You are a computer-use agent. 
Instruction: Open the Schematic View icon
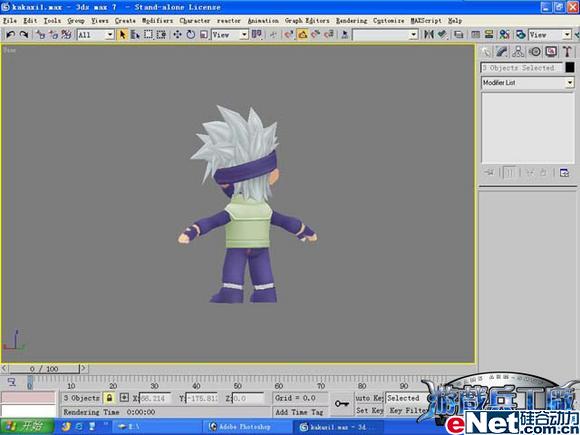[489, 35]
